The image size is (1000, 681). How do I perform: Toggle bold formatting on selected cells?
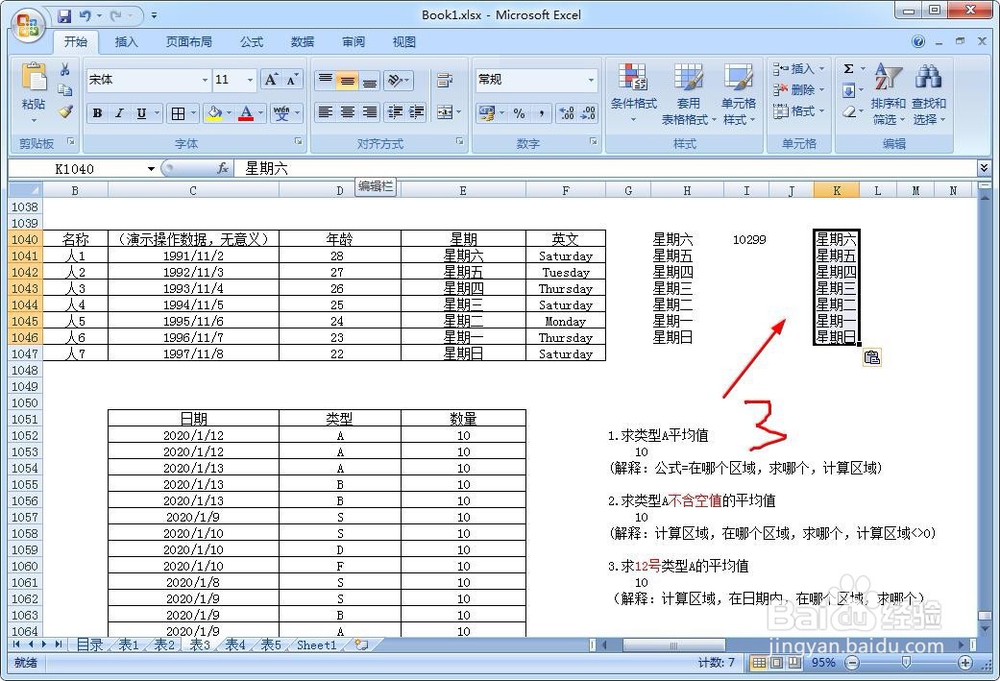pos(97,112)
